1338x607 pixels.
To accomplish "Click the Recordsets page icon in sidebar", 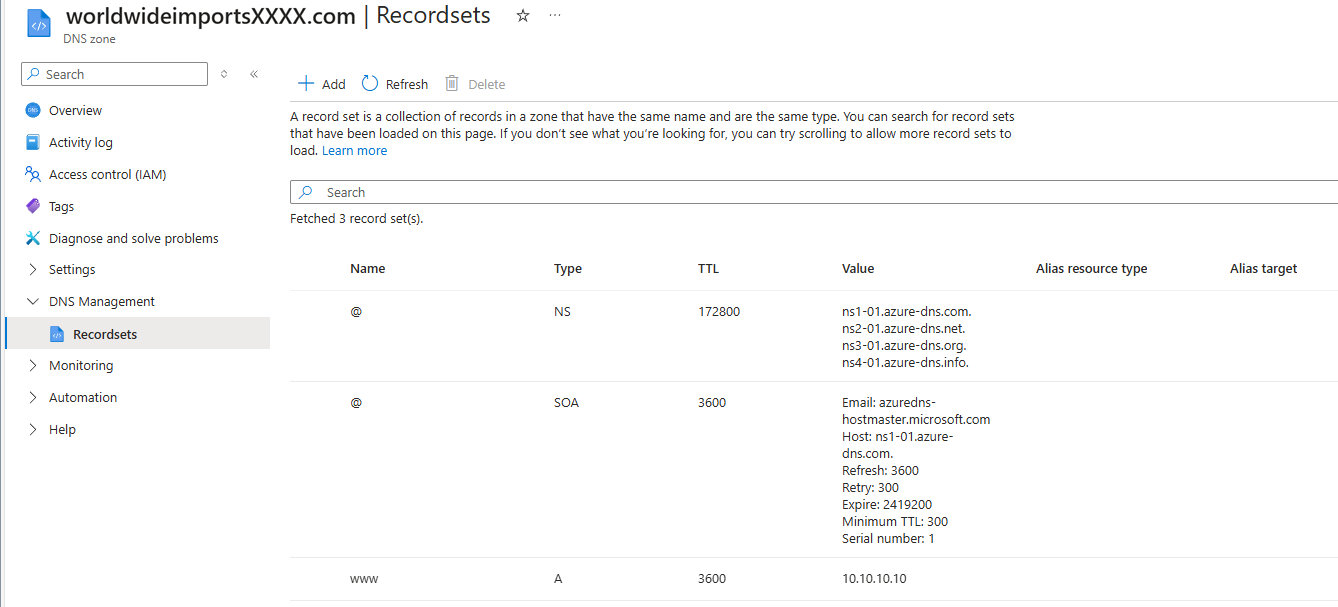I will tap(57, 334).
